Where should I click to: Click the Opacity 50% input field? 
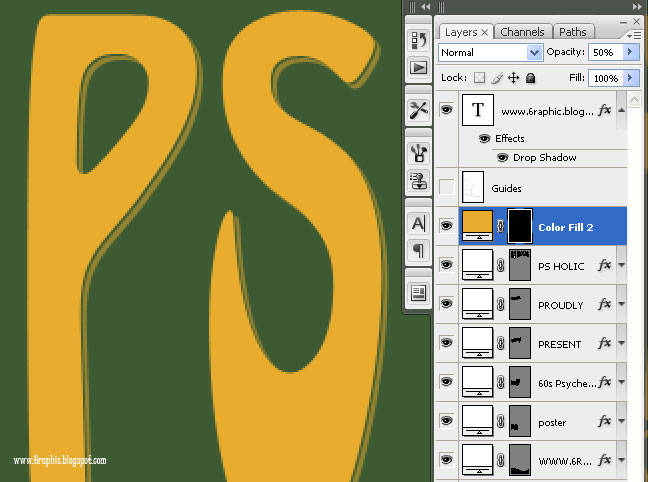coord(605,52)
